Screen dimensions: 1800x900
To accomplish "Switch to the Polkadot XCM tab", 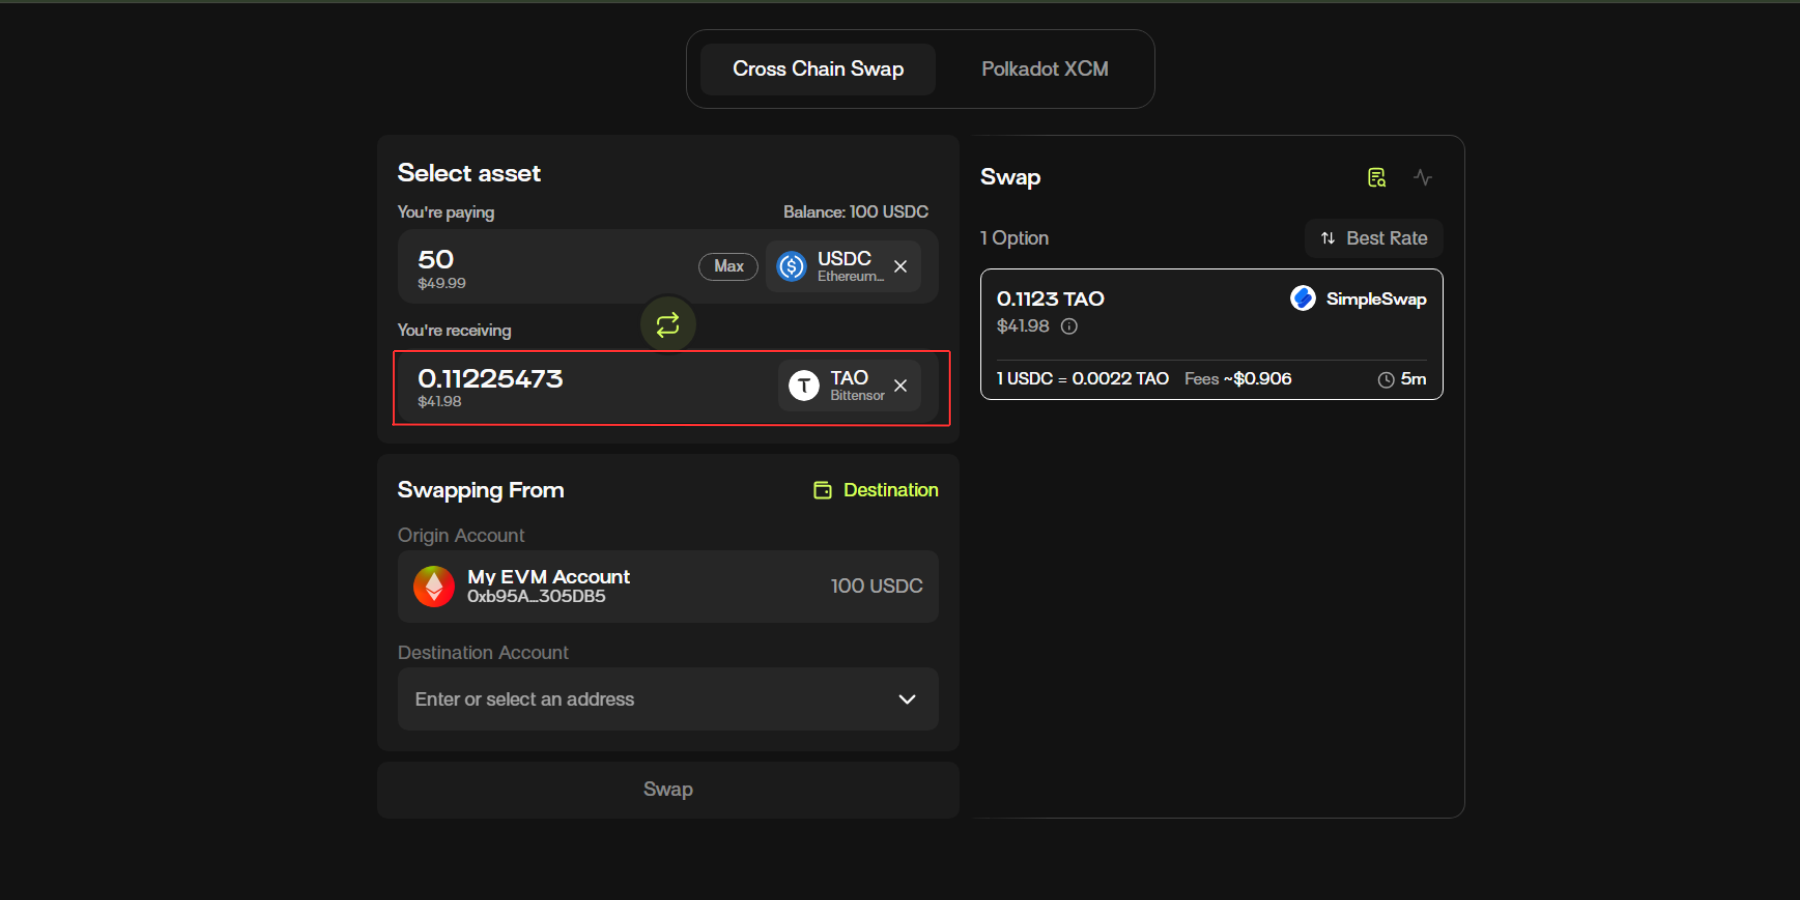I will click(1044, 69).
